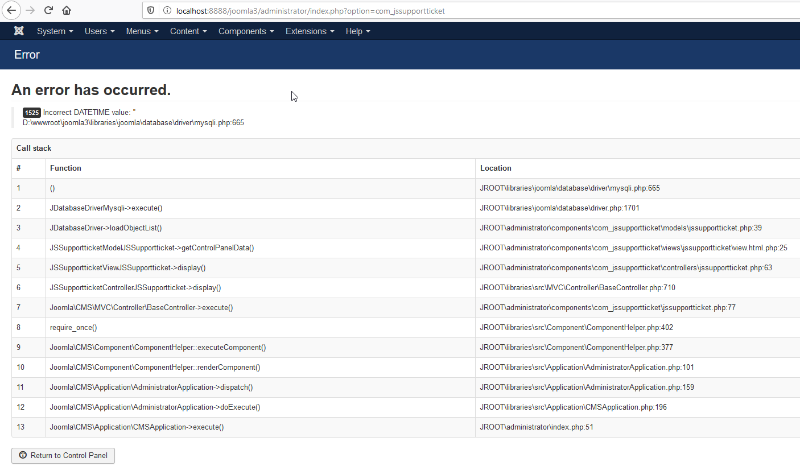This screenshot has height=474, width=800.
Task: Click Return to Control Panel button
Action: [63, 456]
